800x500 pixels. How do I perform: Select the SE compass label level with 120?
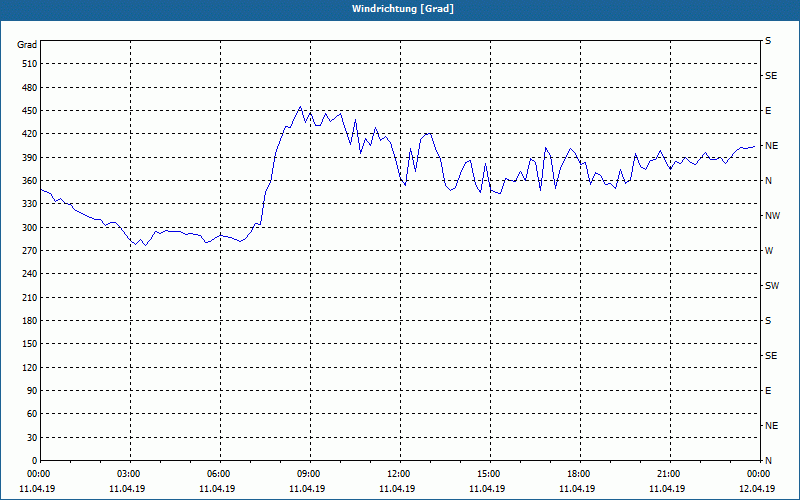click(771, 356)
